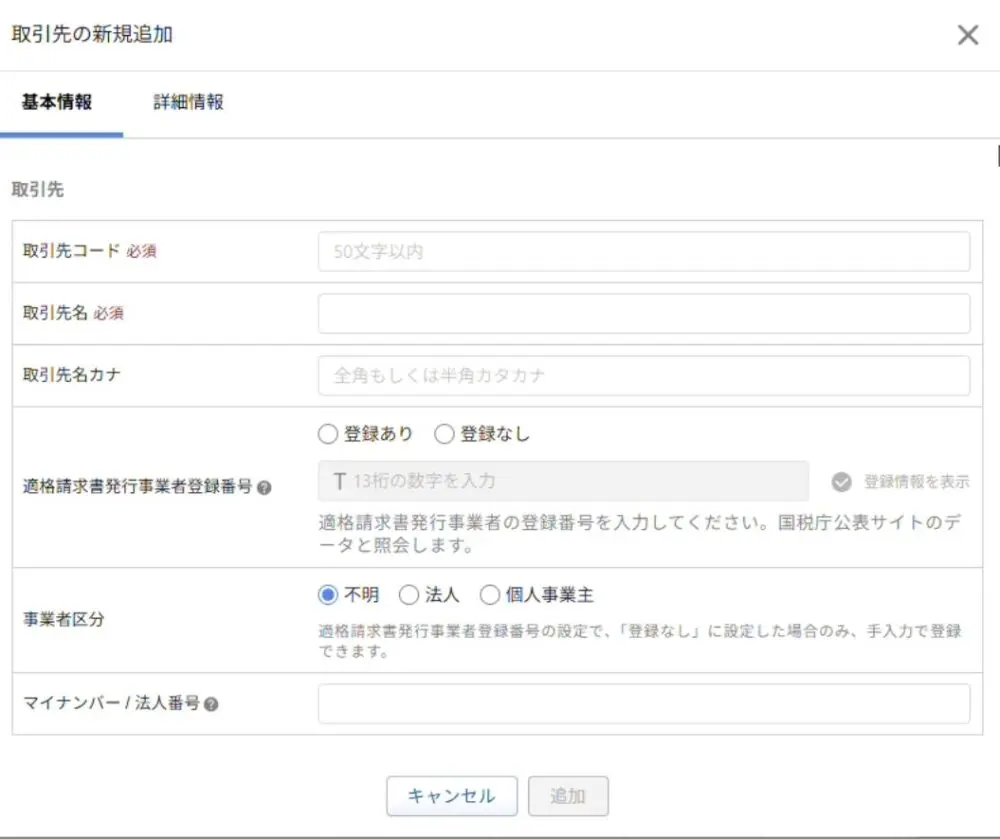Click help icon beside マイナンバー / 法人番号
This screenshot has height=839, width=1000.
point(211,704)
